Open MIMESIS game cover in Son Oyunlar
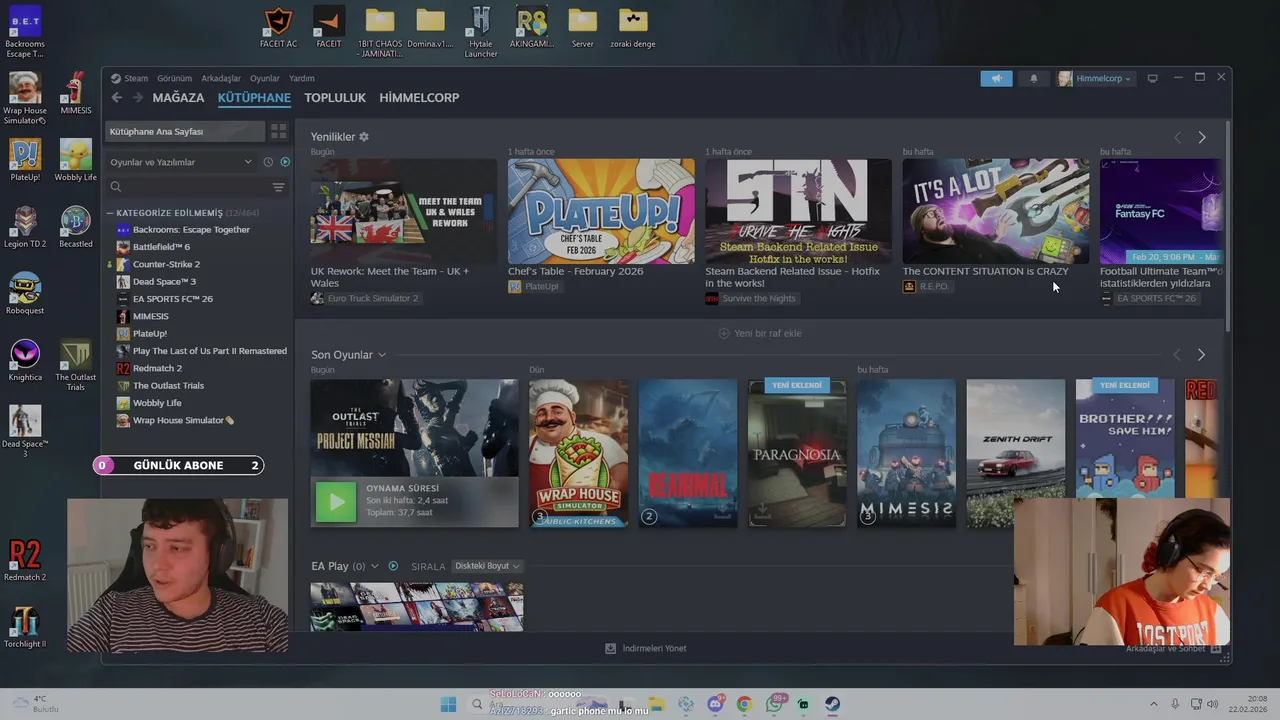Image resolution: width=1280 pixels, height=720 pixels. (x=907, y=453)
